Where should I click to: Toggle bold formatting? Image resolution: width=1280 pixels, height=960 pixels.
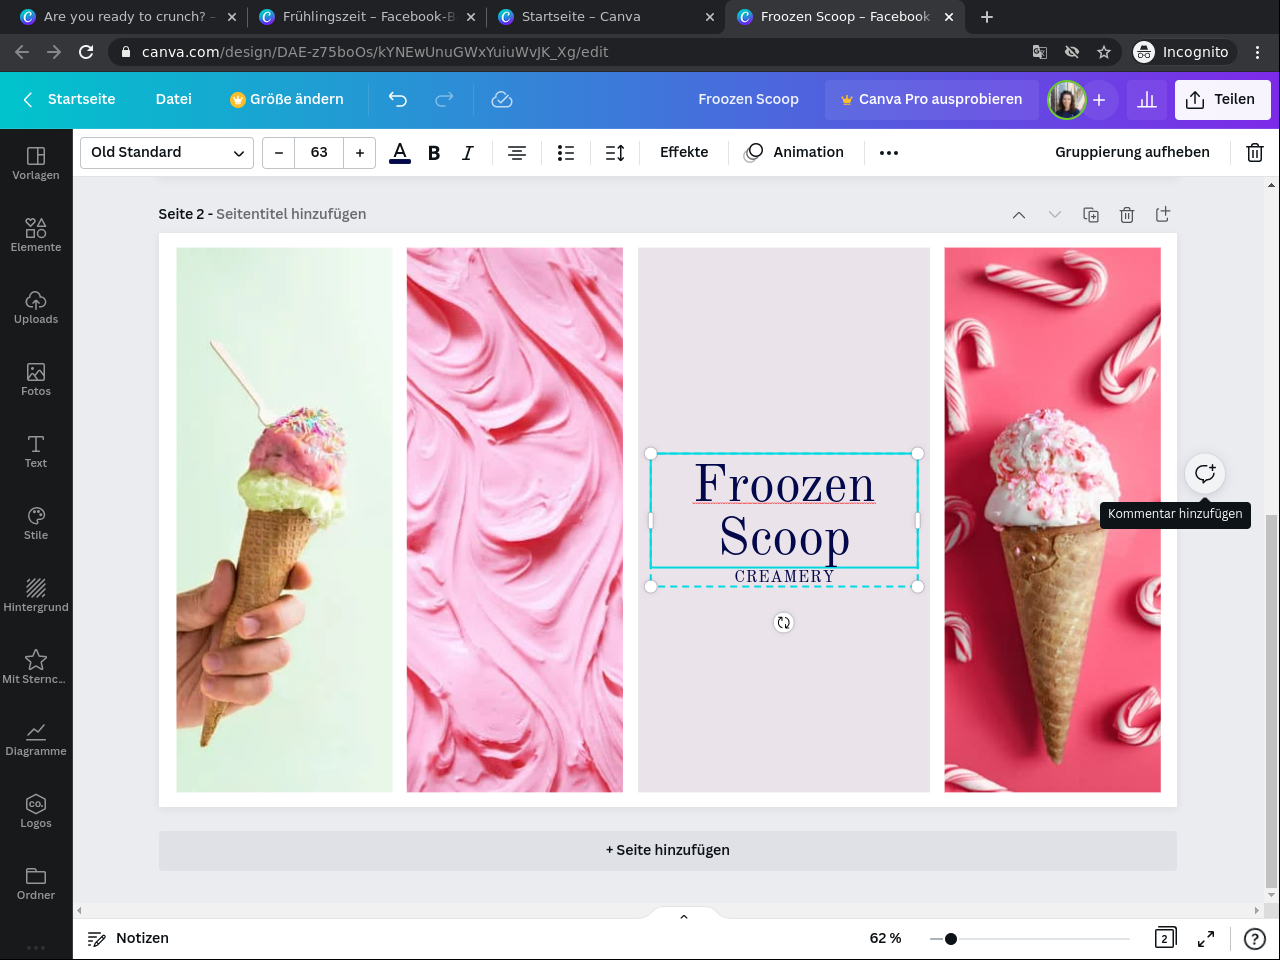[x=434, y=152]
